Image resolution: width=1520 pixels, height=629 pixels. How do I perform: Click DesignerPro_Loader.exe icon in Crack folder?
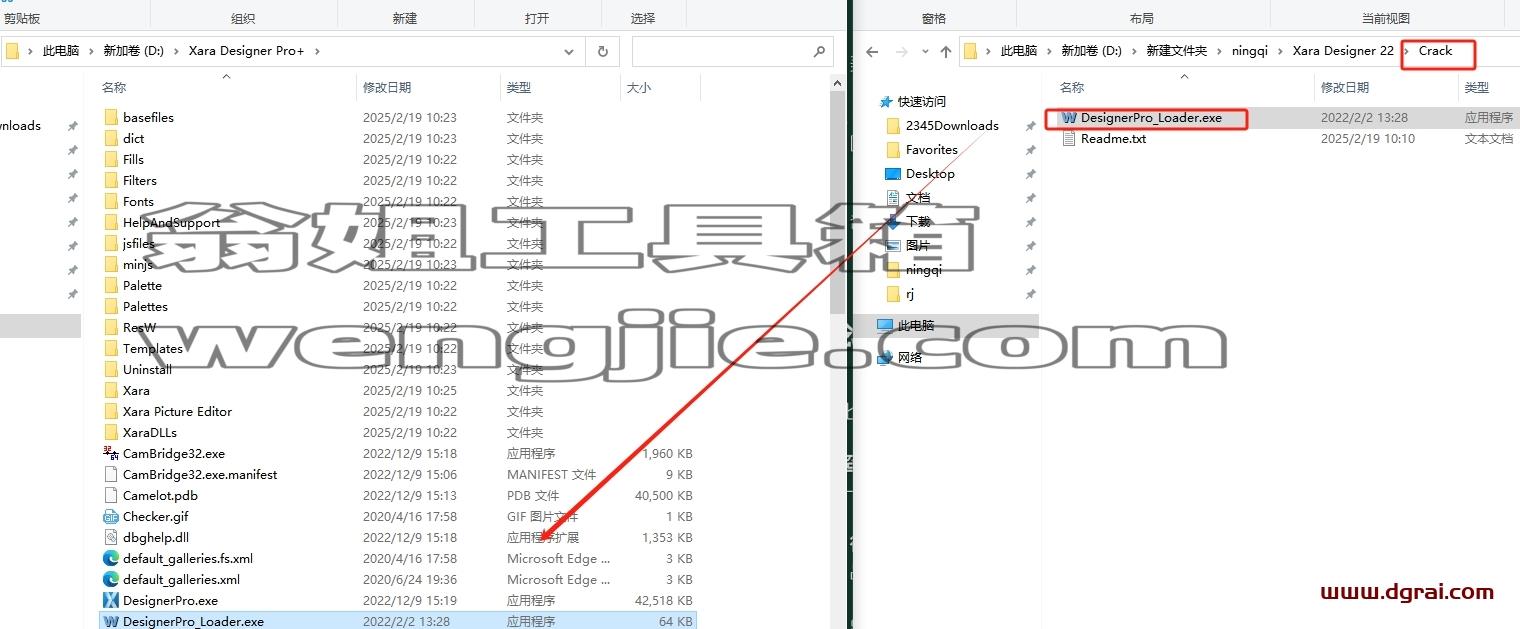coord(1069,117)
